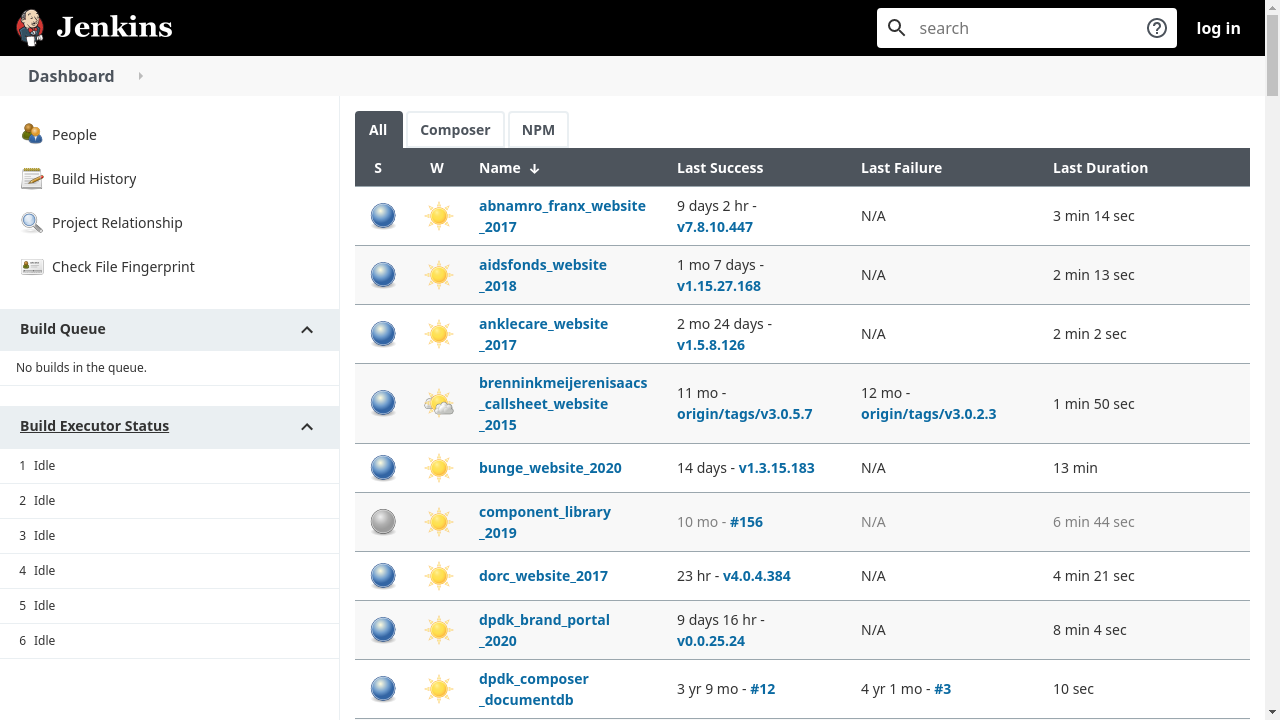Open the People page text link
The width and height of the screenshot is (1280, 720).
coord(74,135)
